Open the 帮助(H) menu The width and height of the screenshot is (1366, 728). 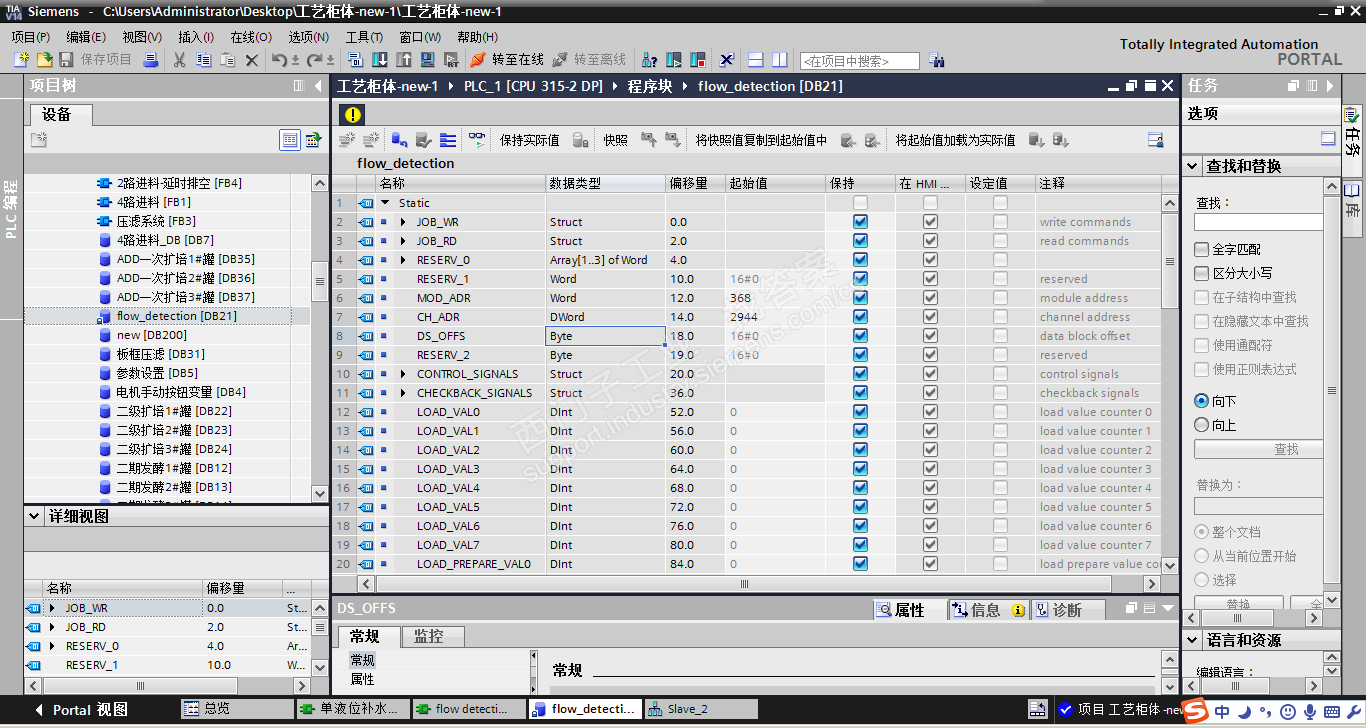coord(478,37)
